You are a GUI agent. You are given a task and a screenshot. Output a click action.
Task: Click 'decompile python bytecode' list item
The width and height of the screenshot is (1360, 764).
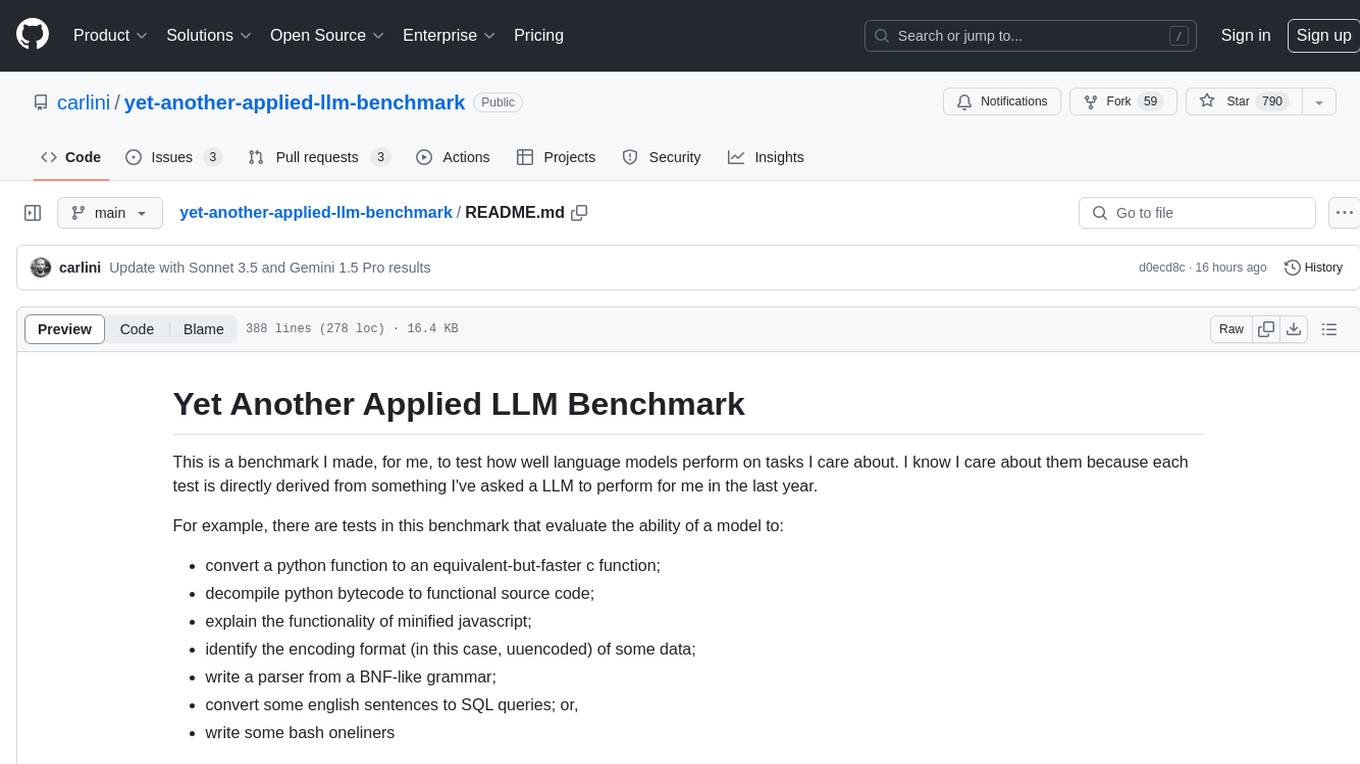pyautogui.click(x=400, y=593)
